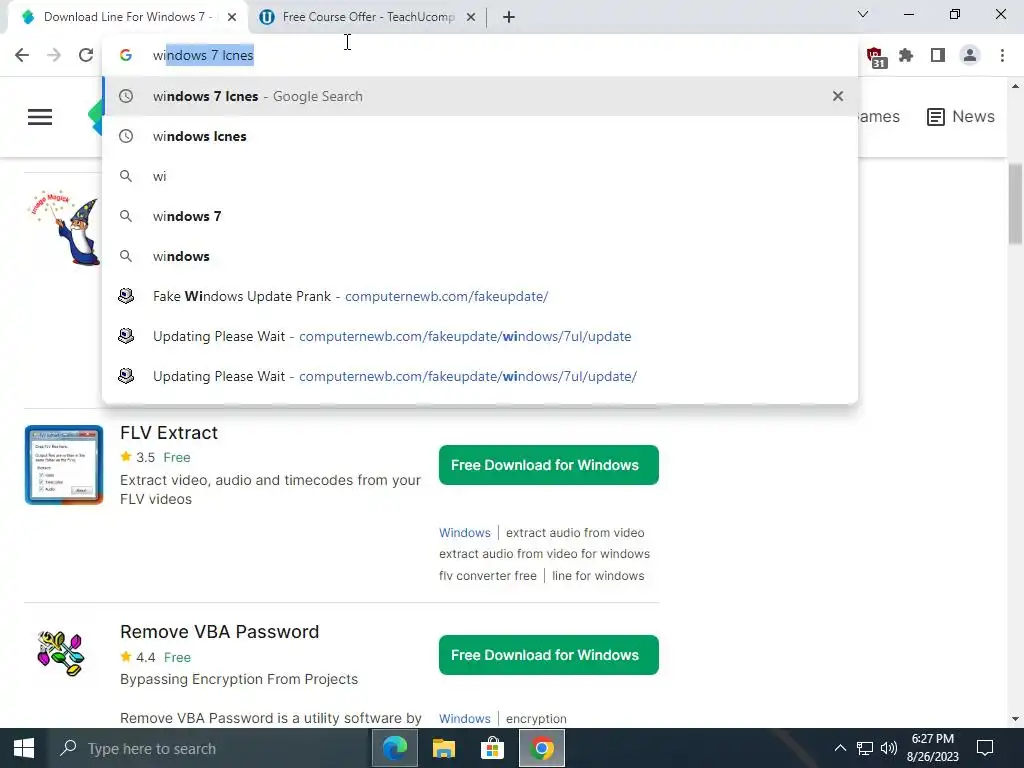
Task: Open the 'Windows' tag under Remove VBA Password
Action: pyautogui.click(x=464, y=718)
